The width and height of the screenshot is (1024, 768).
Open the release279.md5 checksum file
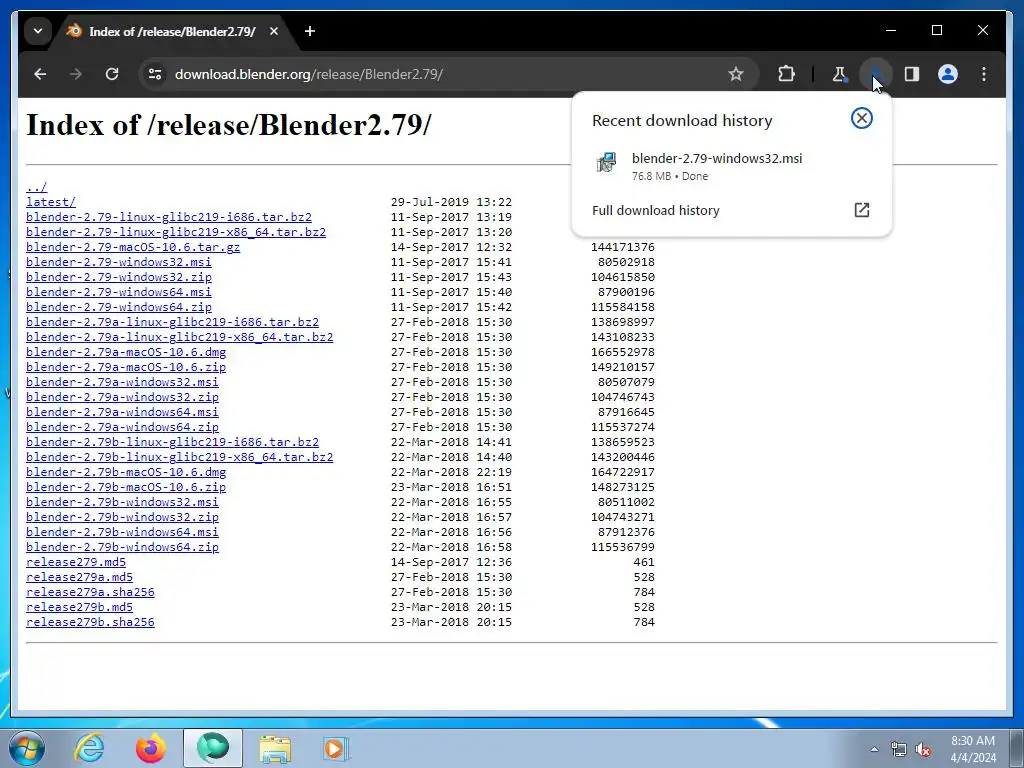point(76,563)
